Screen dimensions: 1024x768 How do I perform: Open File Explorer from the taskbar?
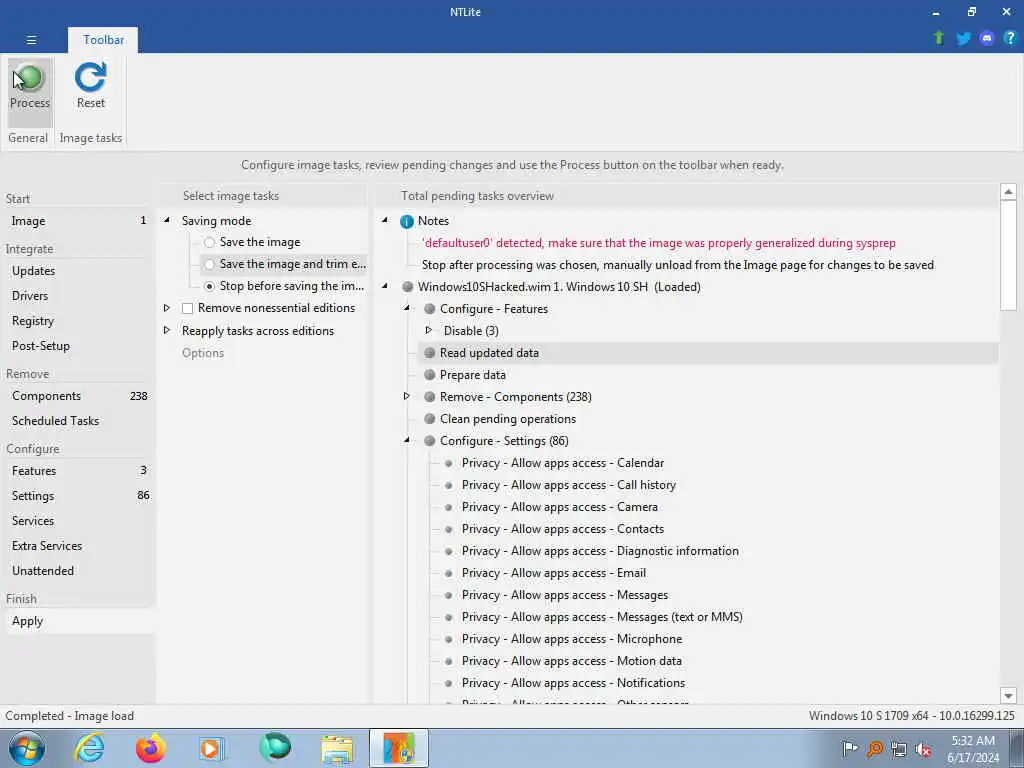[337, 748]
